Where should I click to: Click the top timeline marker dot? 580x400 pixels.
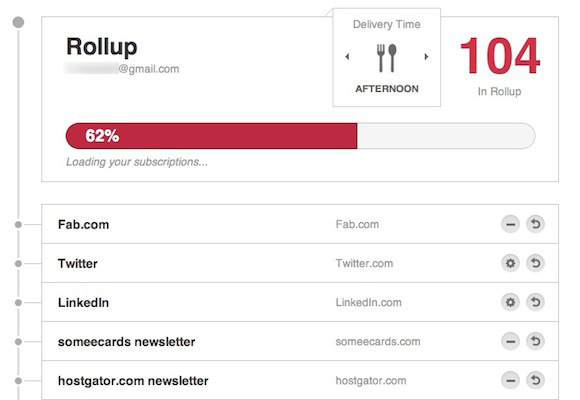point(18,22)
